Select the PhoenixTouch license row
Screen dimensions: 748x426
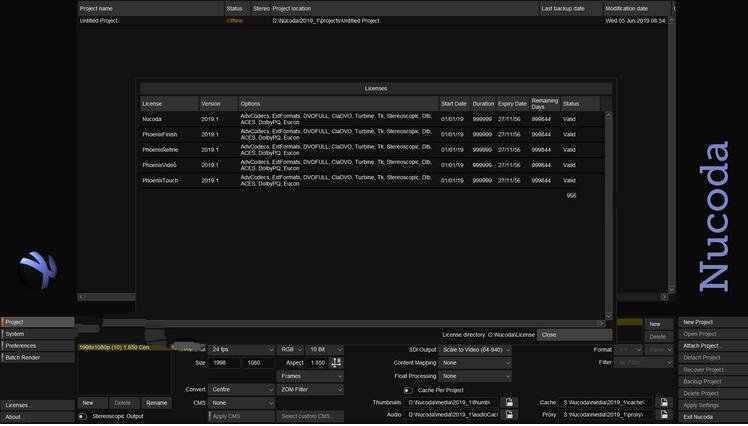(x=372, y=180)
